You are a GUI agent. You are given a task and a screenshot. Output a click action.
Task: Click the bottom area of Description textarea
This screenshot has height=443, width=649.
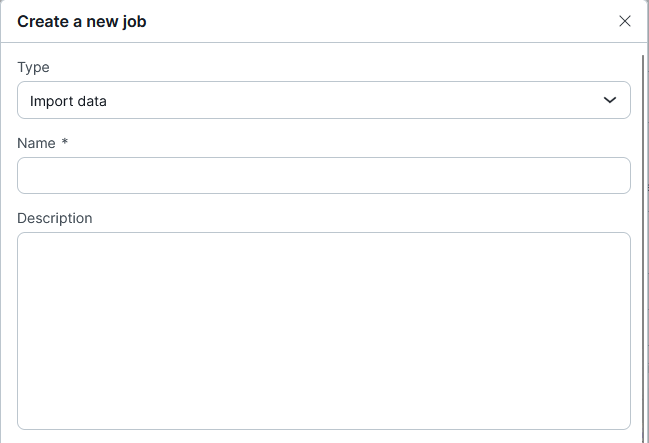point(323,415)
